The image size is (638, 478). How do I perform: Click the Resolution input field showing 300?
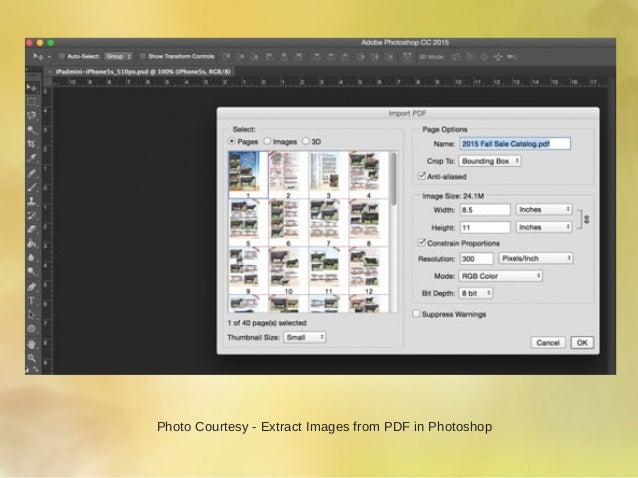coord(476,259)
